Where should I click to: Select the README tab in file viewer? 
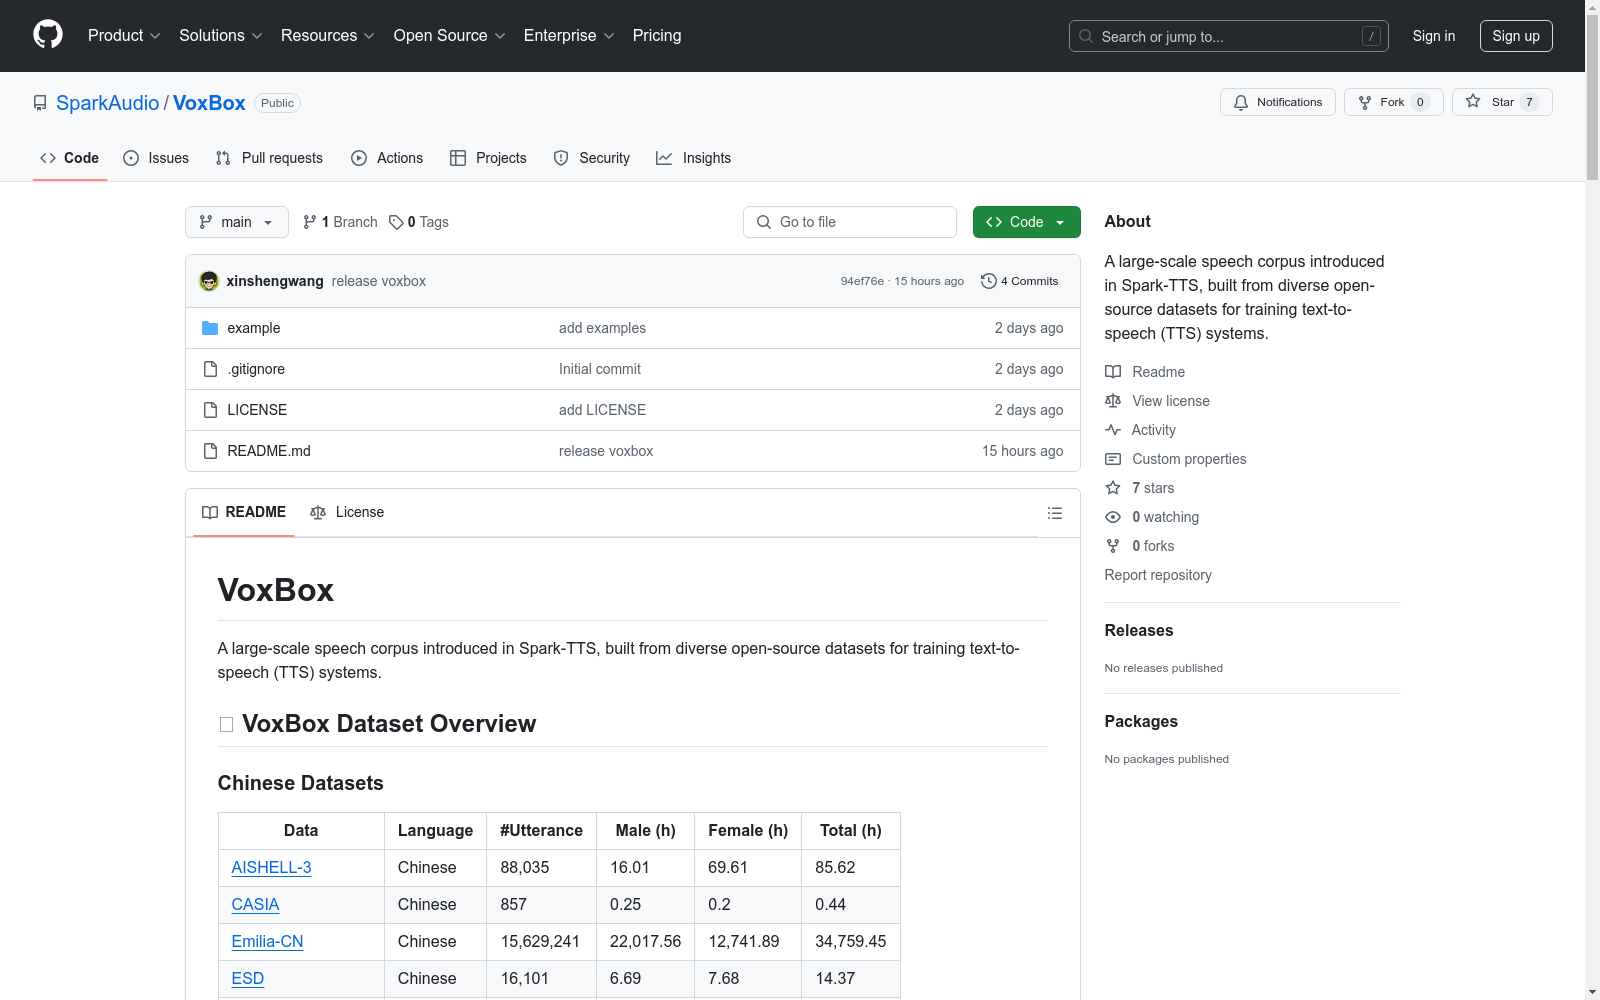coord(244,512)
